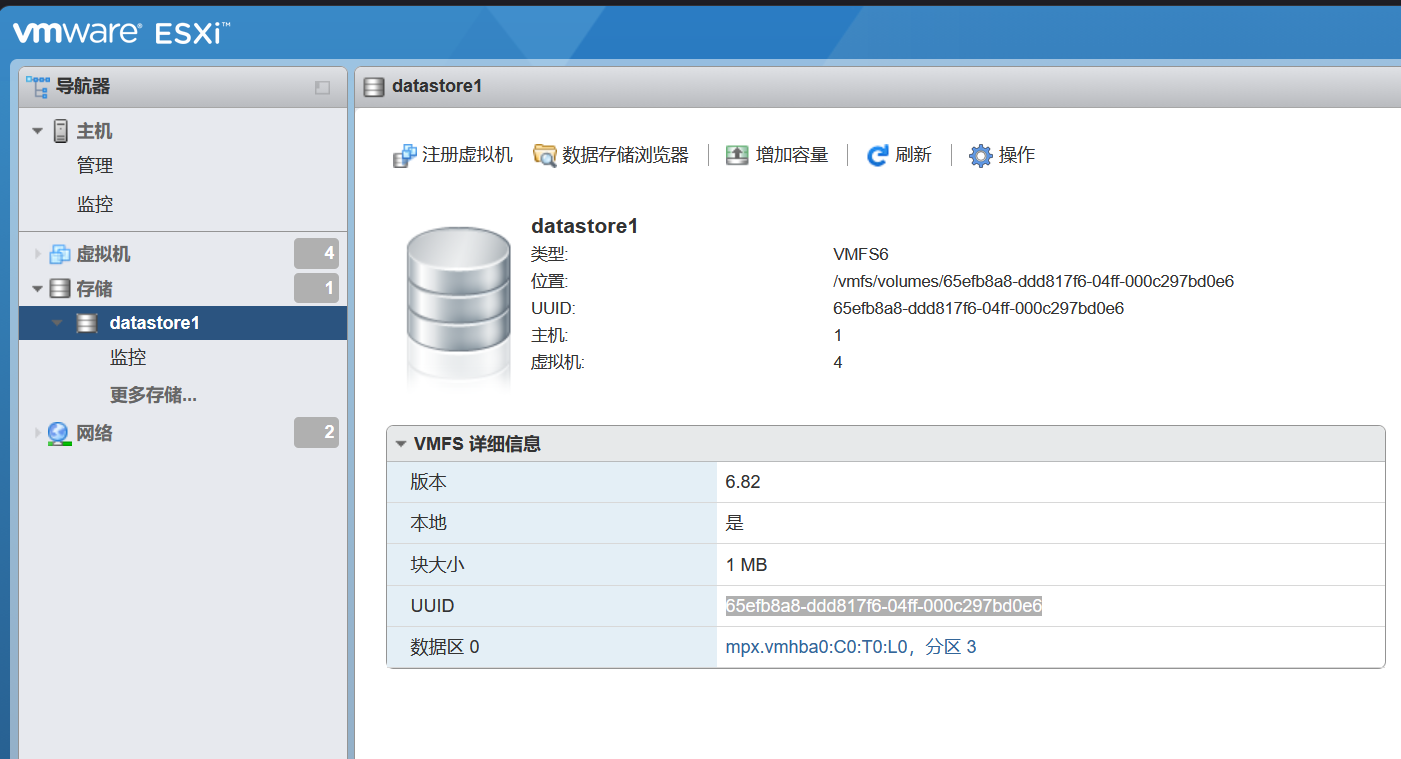1401x759 pixels.
Task: Click the network globe icon beside 网络
Action: click(60, 433)
